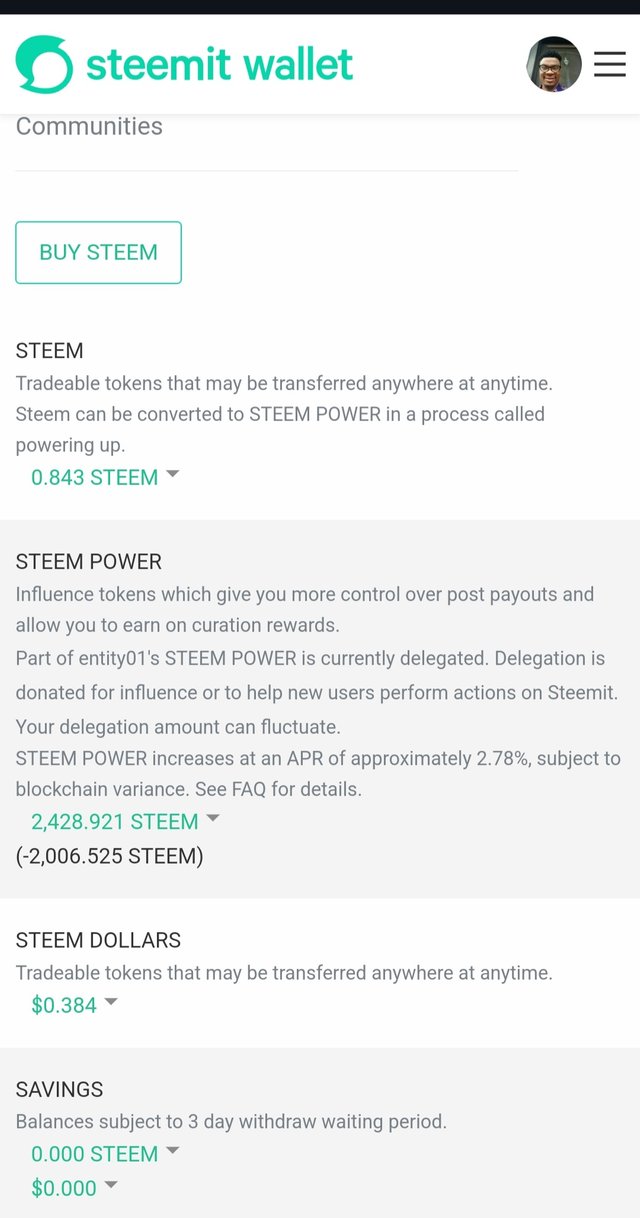
Task: Click the Steemit speech-bubble logo icon
Action: (x=44, y=65)
